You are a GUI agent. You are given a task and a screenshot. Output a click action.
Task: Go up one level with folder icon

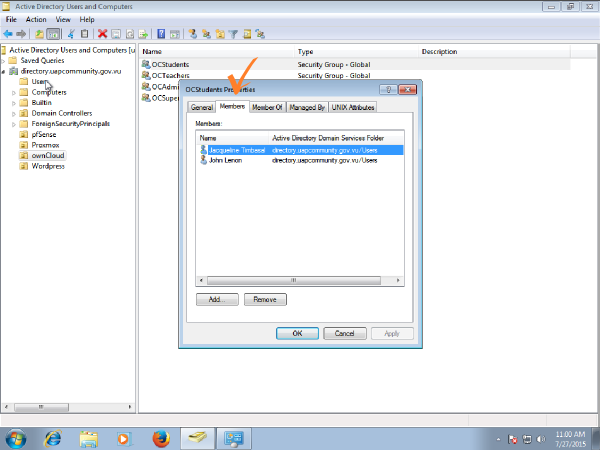(39, 34)
